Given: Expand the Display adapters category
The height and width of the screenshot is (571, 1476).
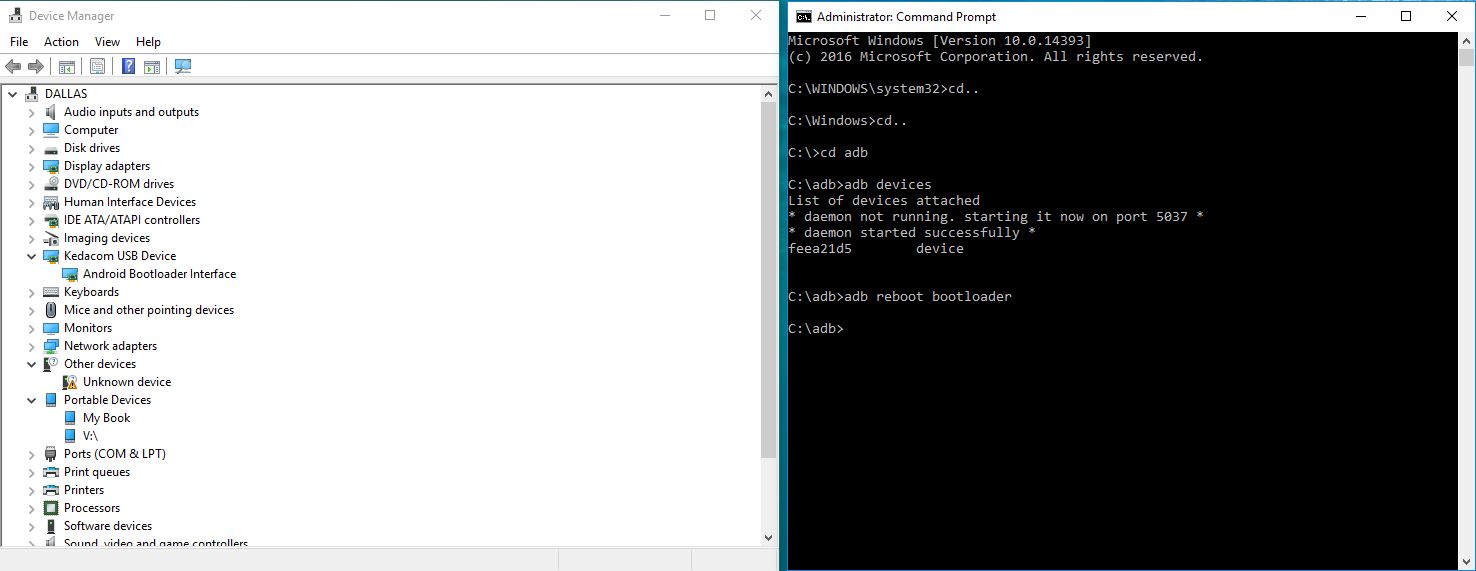Looking at the screenshot, I should click(x=31, y=166).
